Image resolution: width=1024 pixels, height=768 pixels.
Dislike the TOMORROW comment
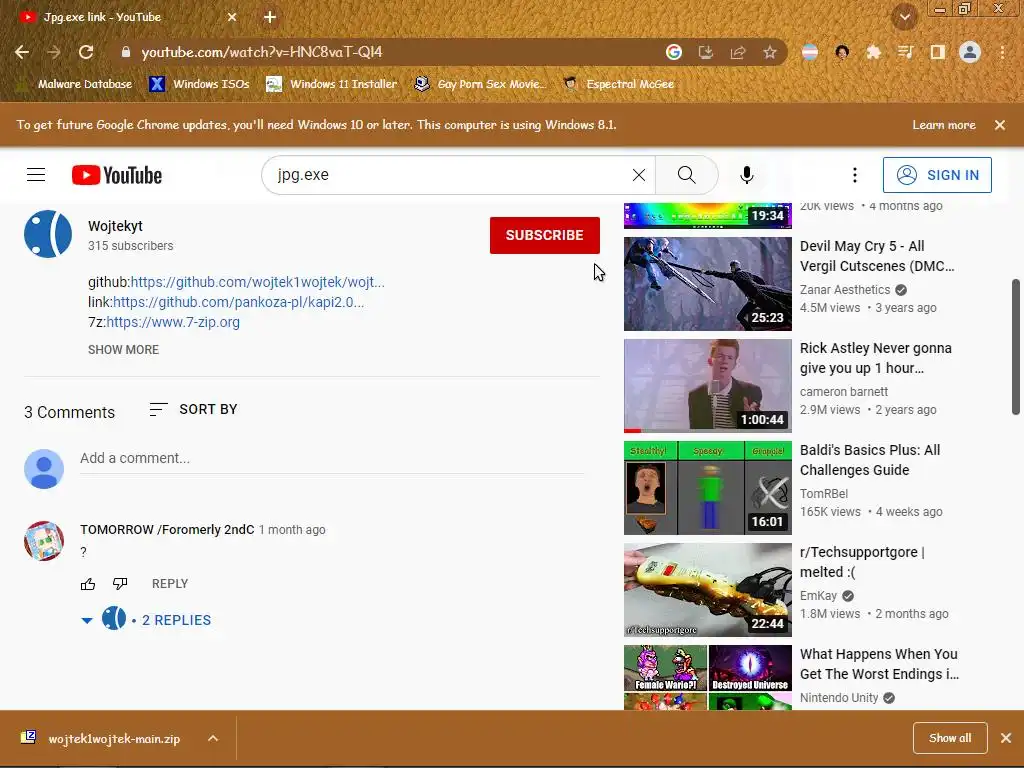pos(120,584)
